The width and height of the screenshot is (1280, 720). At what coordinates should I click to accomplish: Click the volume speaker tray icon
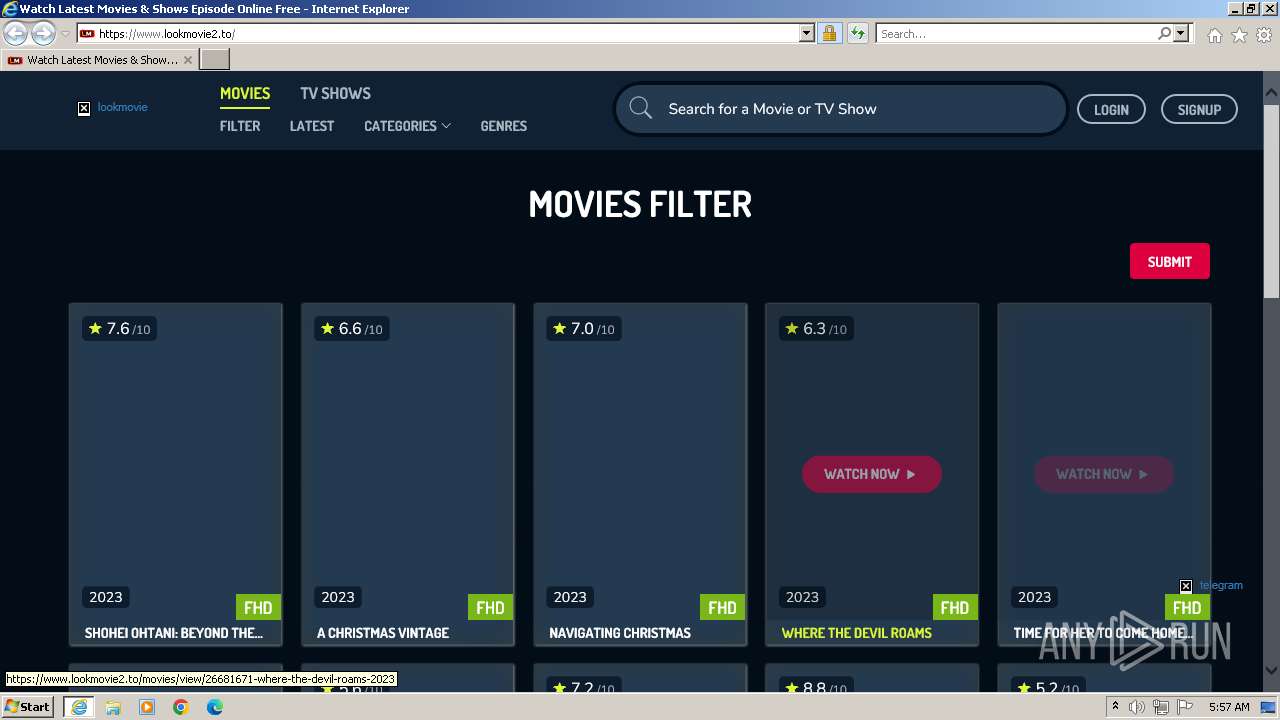coord(1137,707)
